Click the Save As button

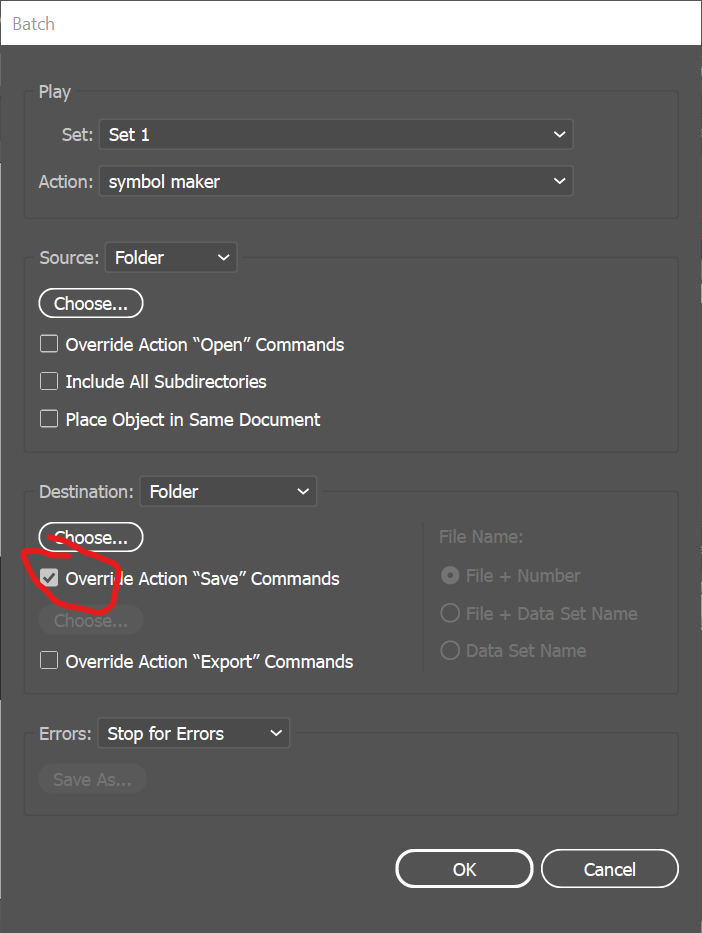click(x=91, y=778)
